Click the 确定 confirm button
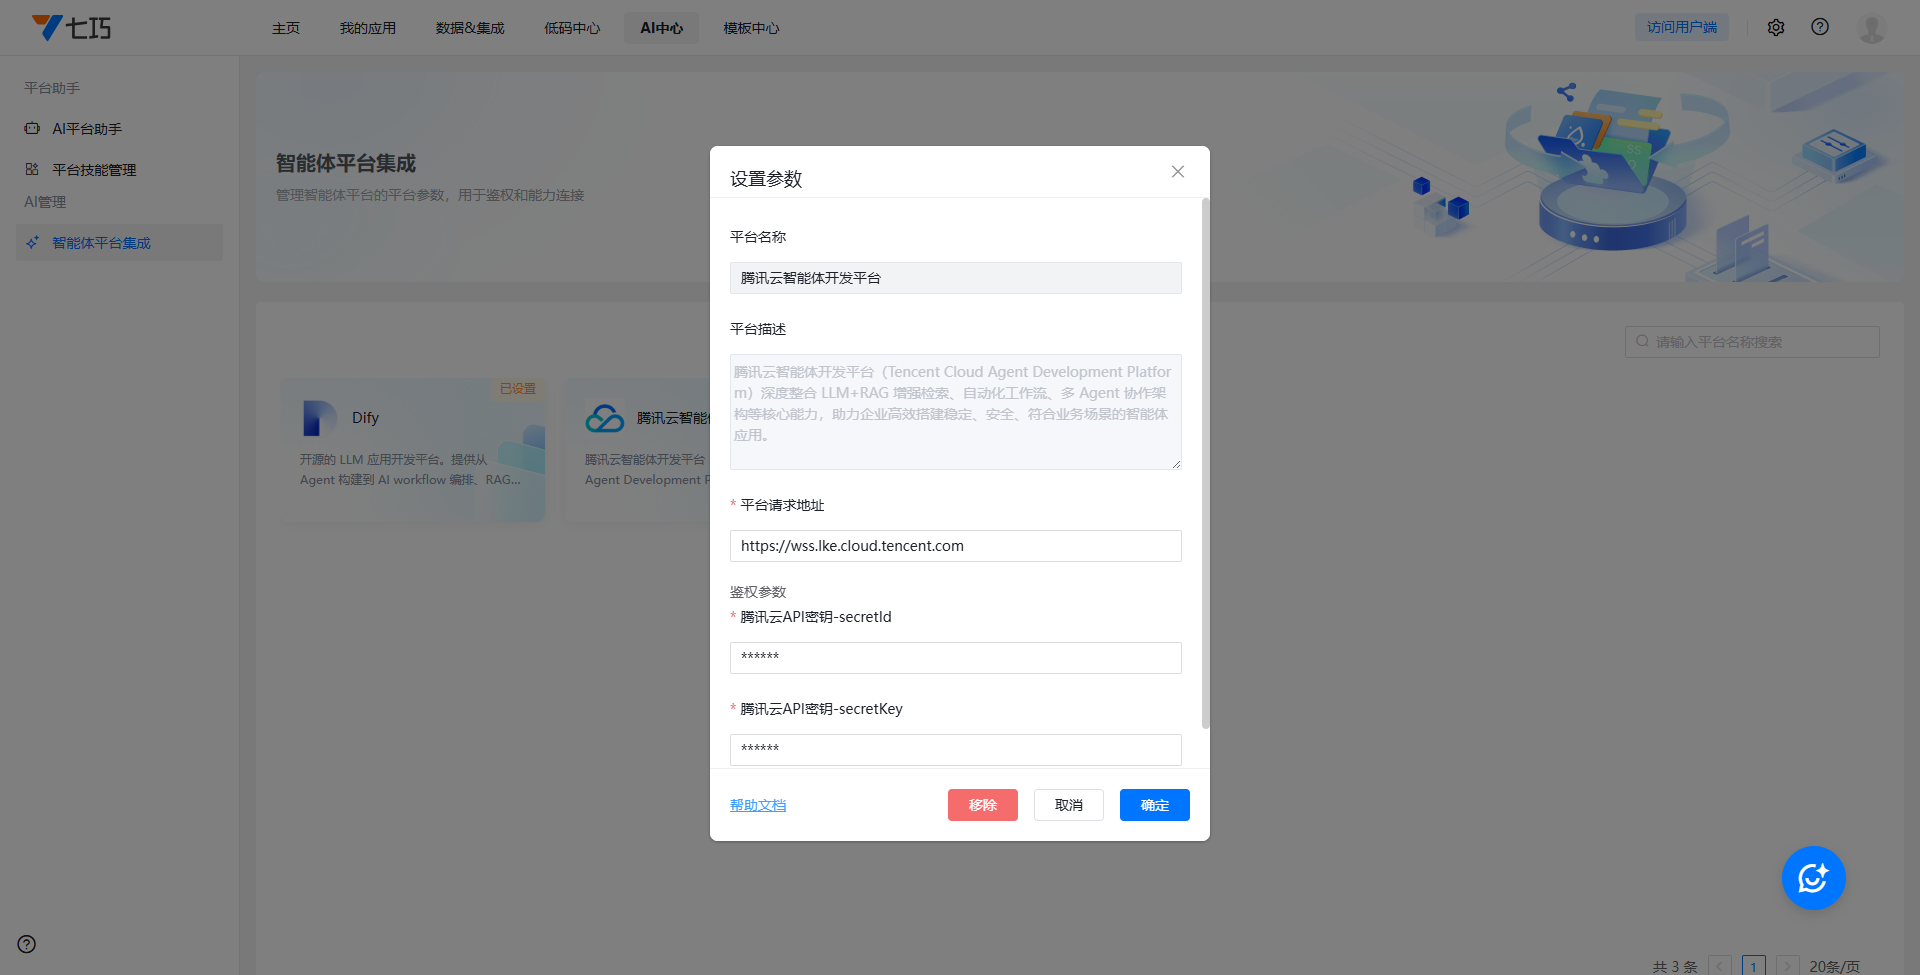1920x975 pixels. click(x=1154, y=805)
